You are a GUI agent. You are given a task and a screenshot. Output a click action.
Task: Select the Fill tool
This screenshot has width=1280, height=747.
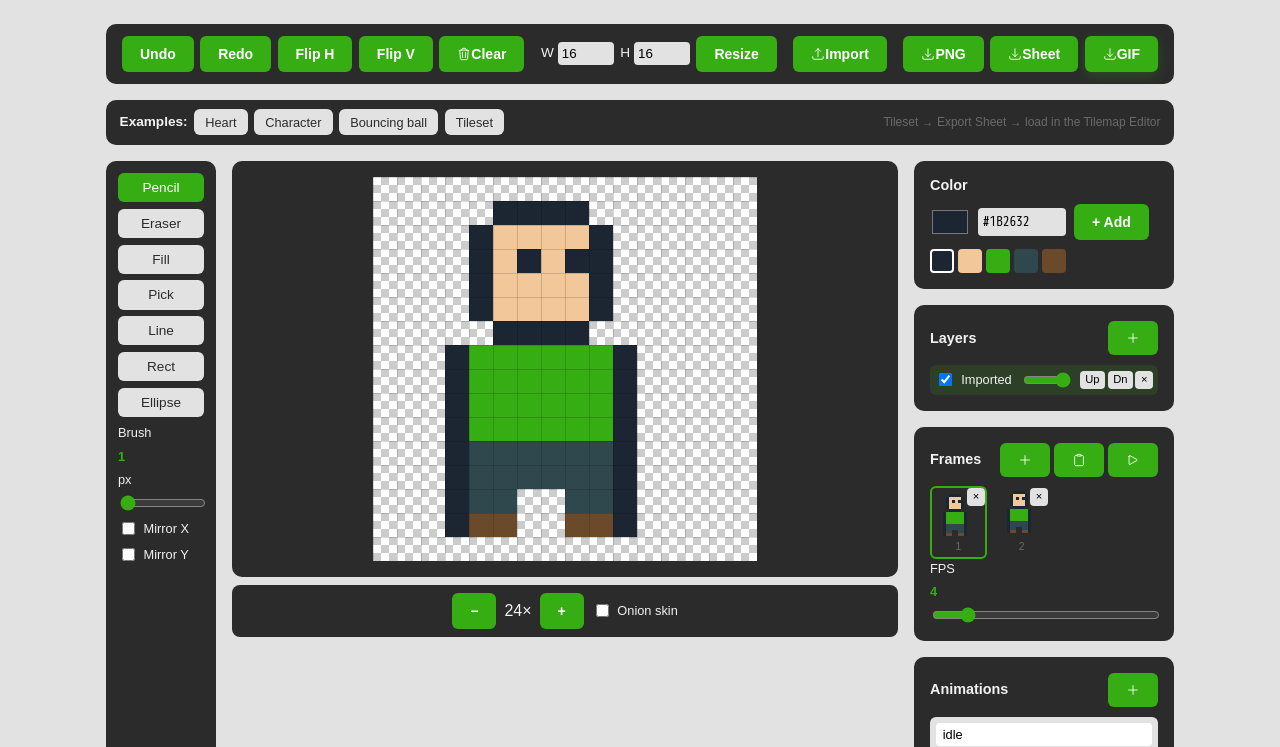[x=161, y=259]
